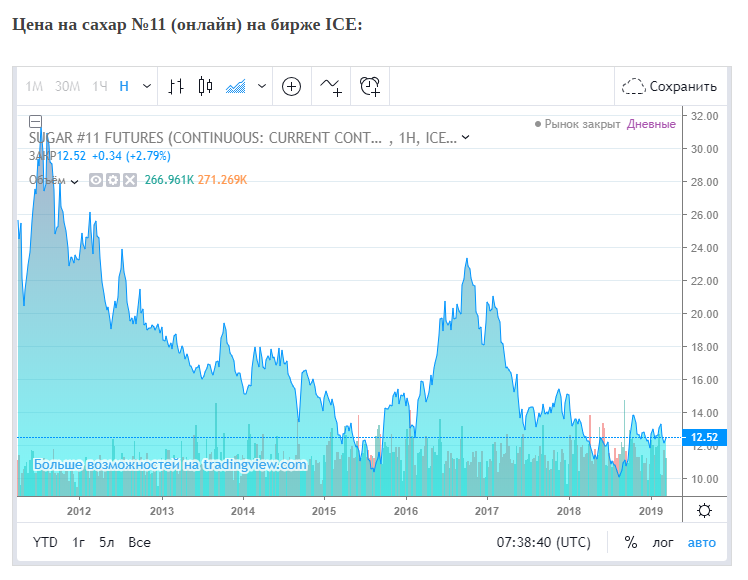Open the interval dropdown arrow
Viewport: 748px width, 580px height.
tap(147, 86)
